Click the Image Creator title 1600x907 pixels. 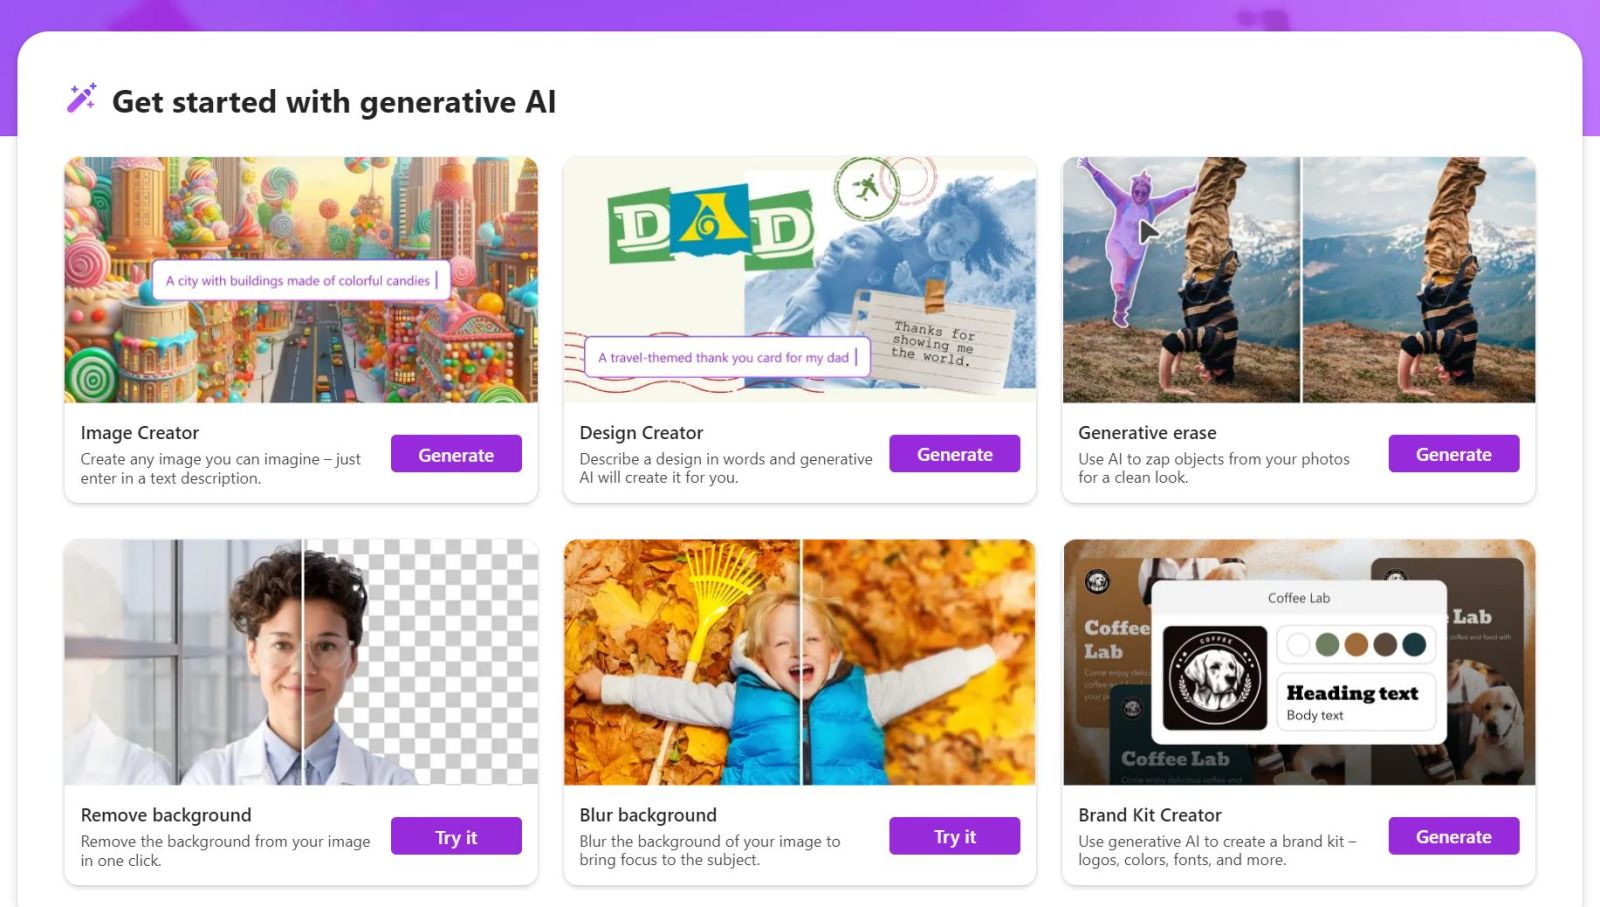[x=140, y=433]
